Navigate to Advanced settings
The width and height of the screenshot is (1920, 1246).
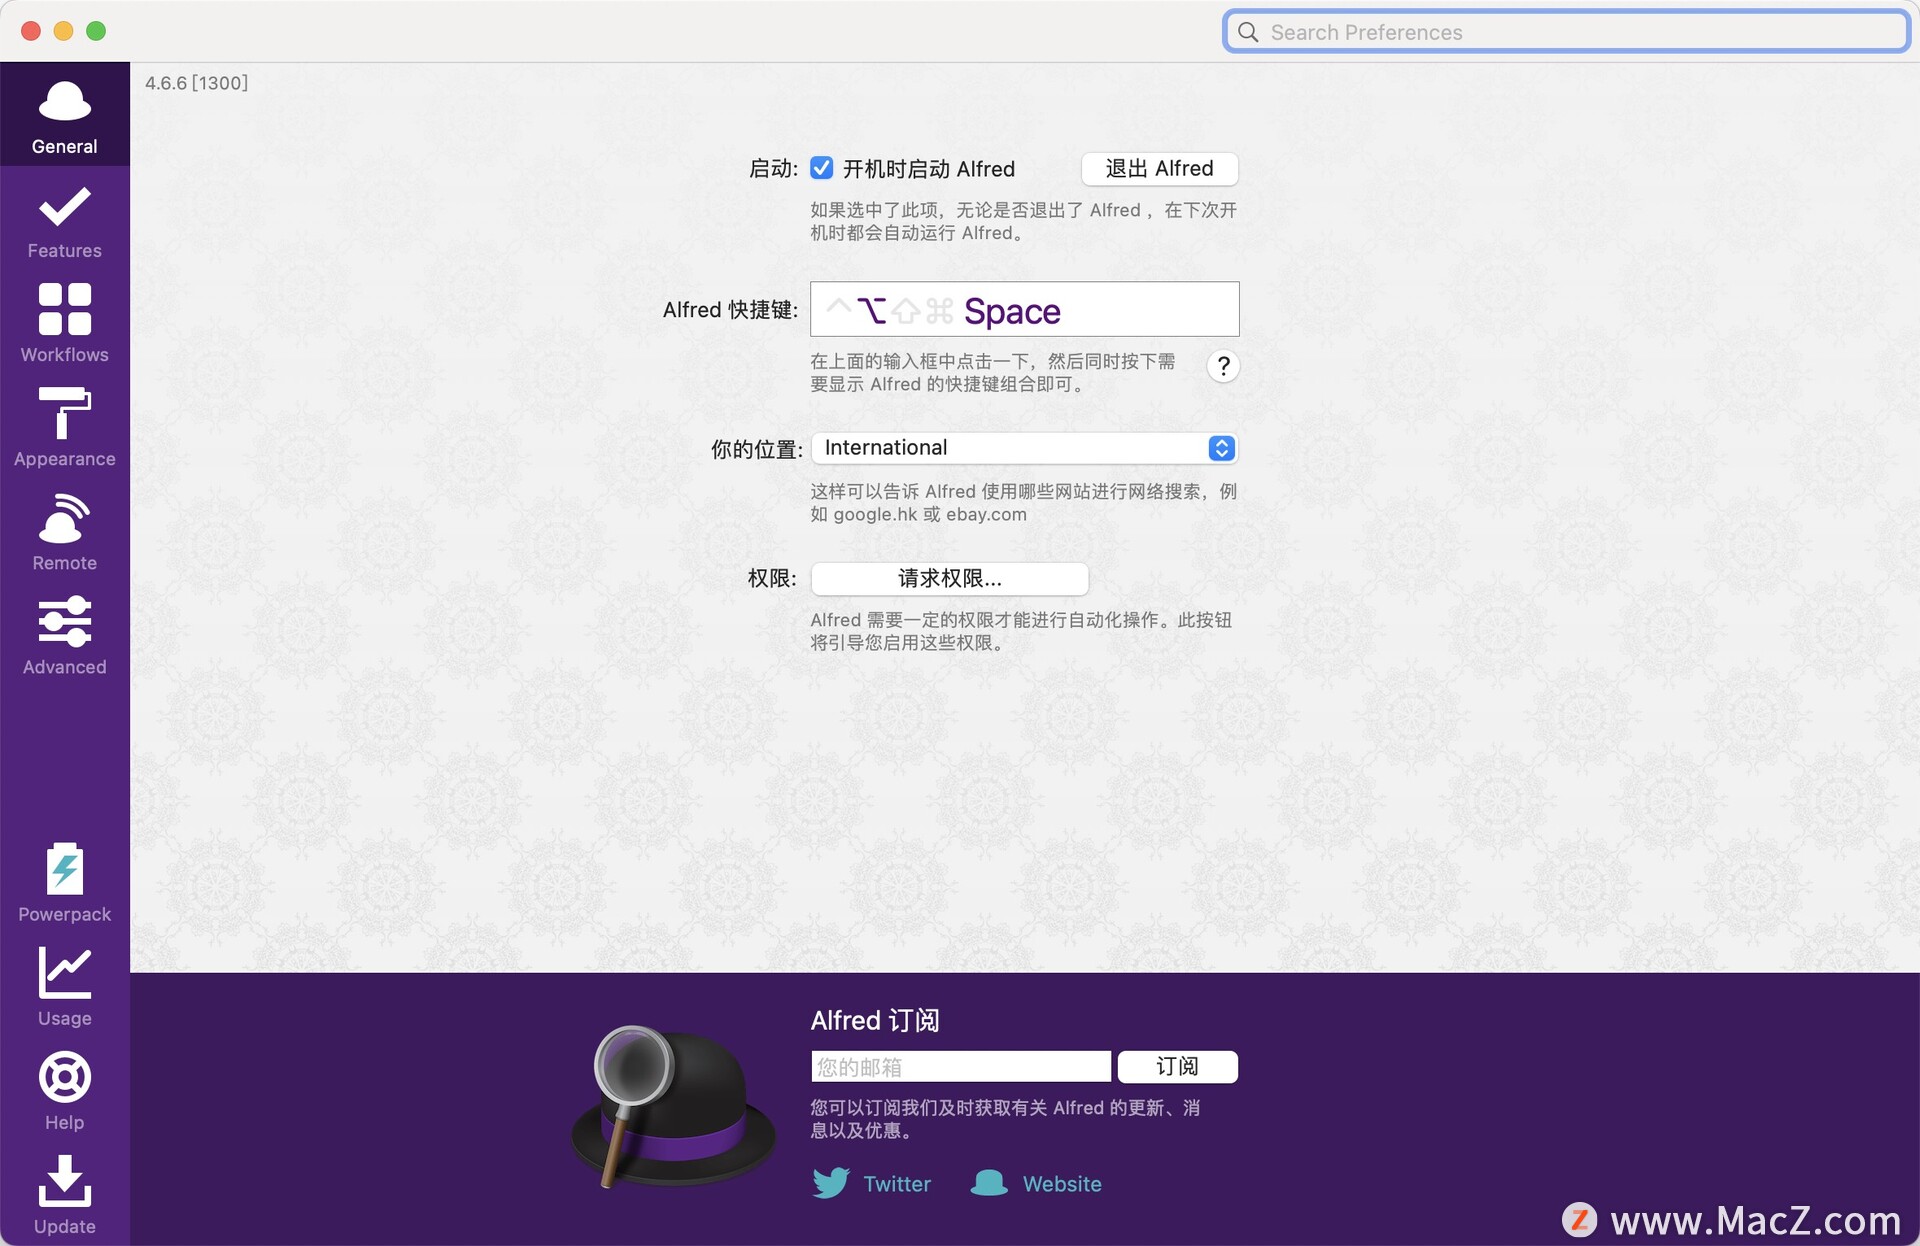64,637
